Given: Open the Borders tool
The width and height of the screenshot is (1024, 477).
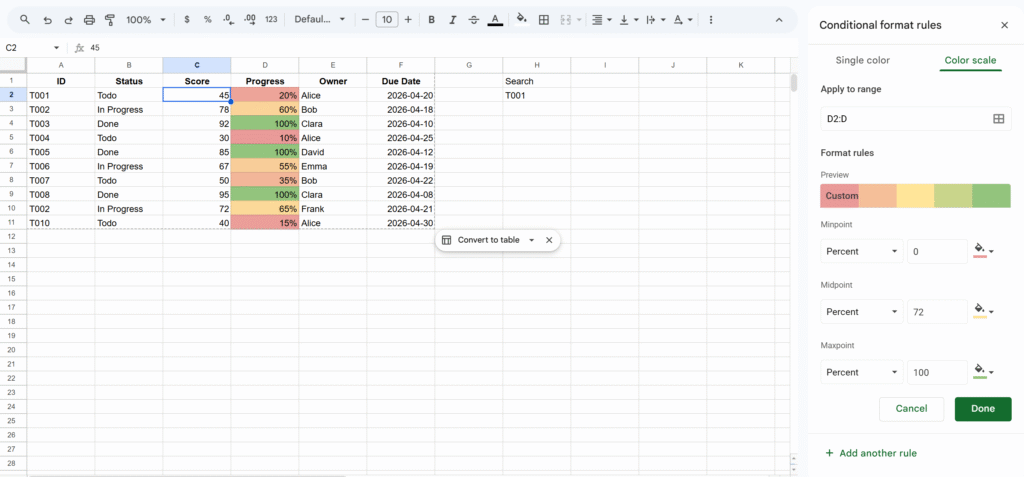Looking at the screenshot, I should (x=544, y=20).
